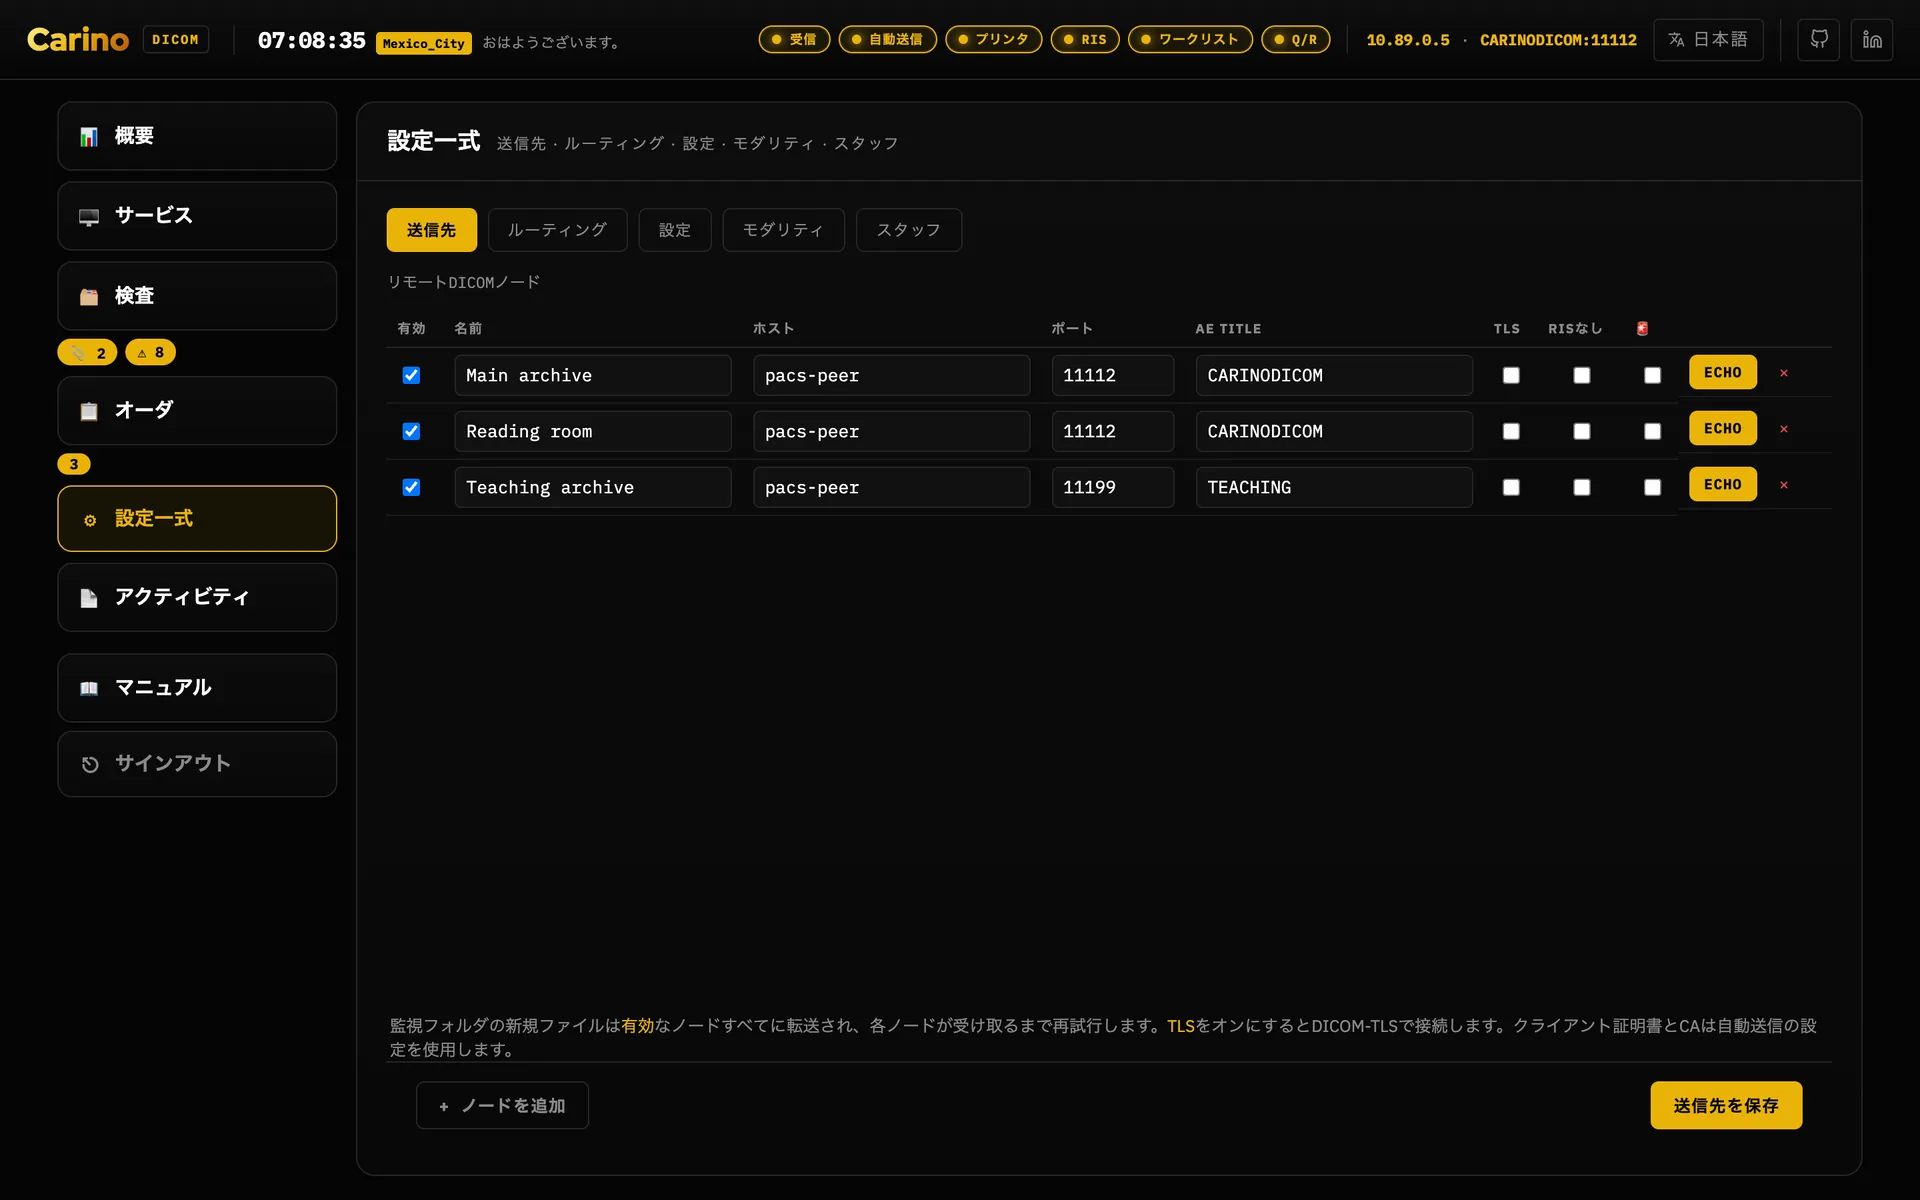Image resolution: width=1920 pixels, height=1200 pixels.
Task: Enable TLS for Reading room
Action: (x=1511, y=431)
